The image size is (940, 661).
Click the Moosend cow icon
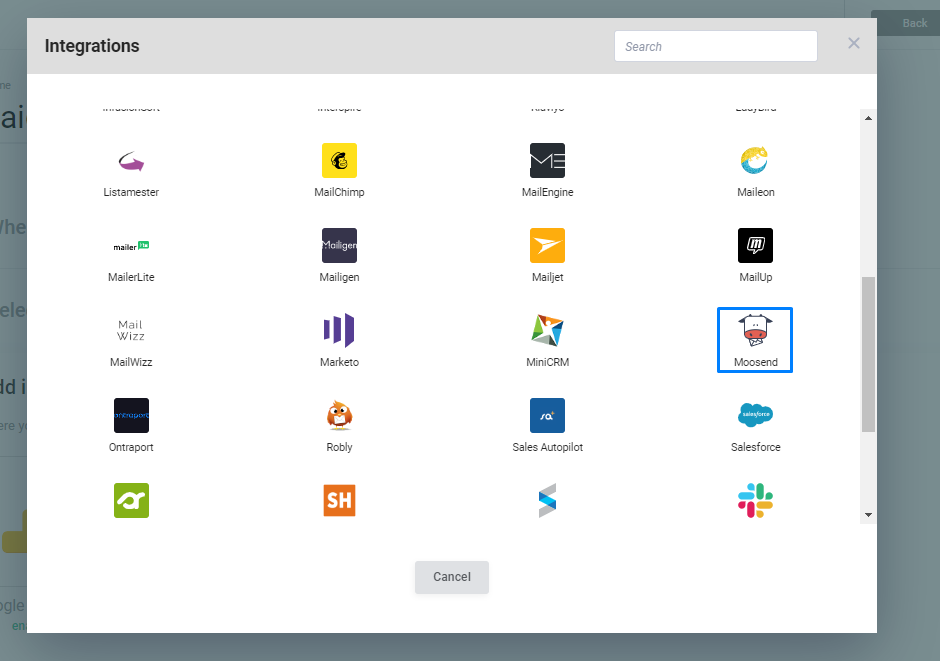coord(755,331)
